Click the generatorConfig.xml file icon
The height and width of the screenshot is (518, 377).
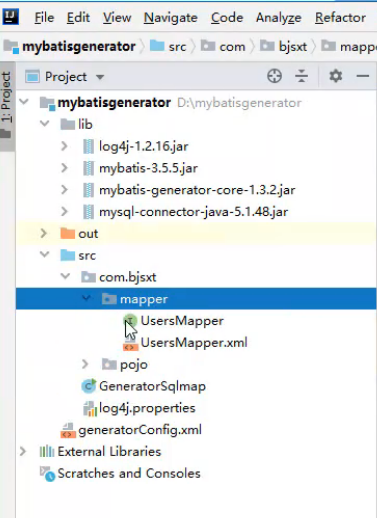click(68, 430)
